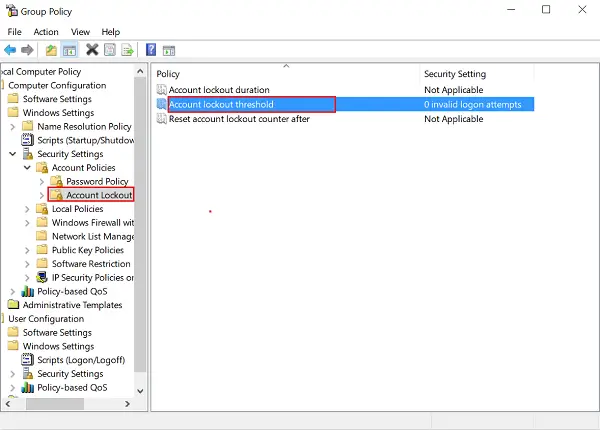600x430 pixels.
Task: Click the Local Policies folder icon
Action: point(42,208)
